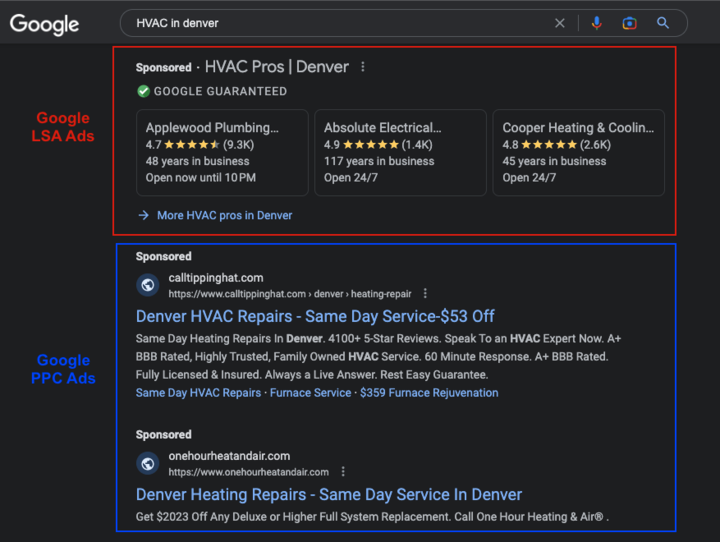Open 'Denver Heating Repairs - Same Day Service In Denver'
The image size is (720, 542).
click(x=329, y=495)
